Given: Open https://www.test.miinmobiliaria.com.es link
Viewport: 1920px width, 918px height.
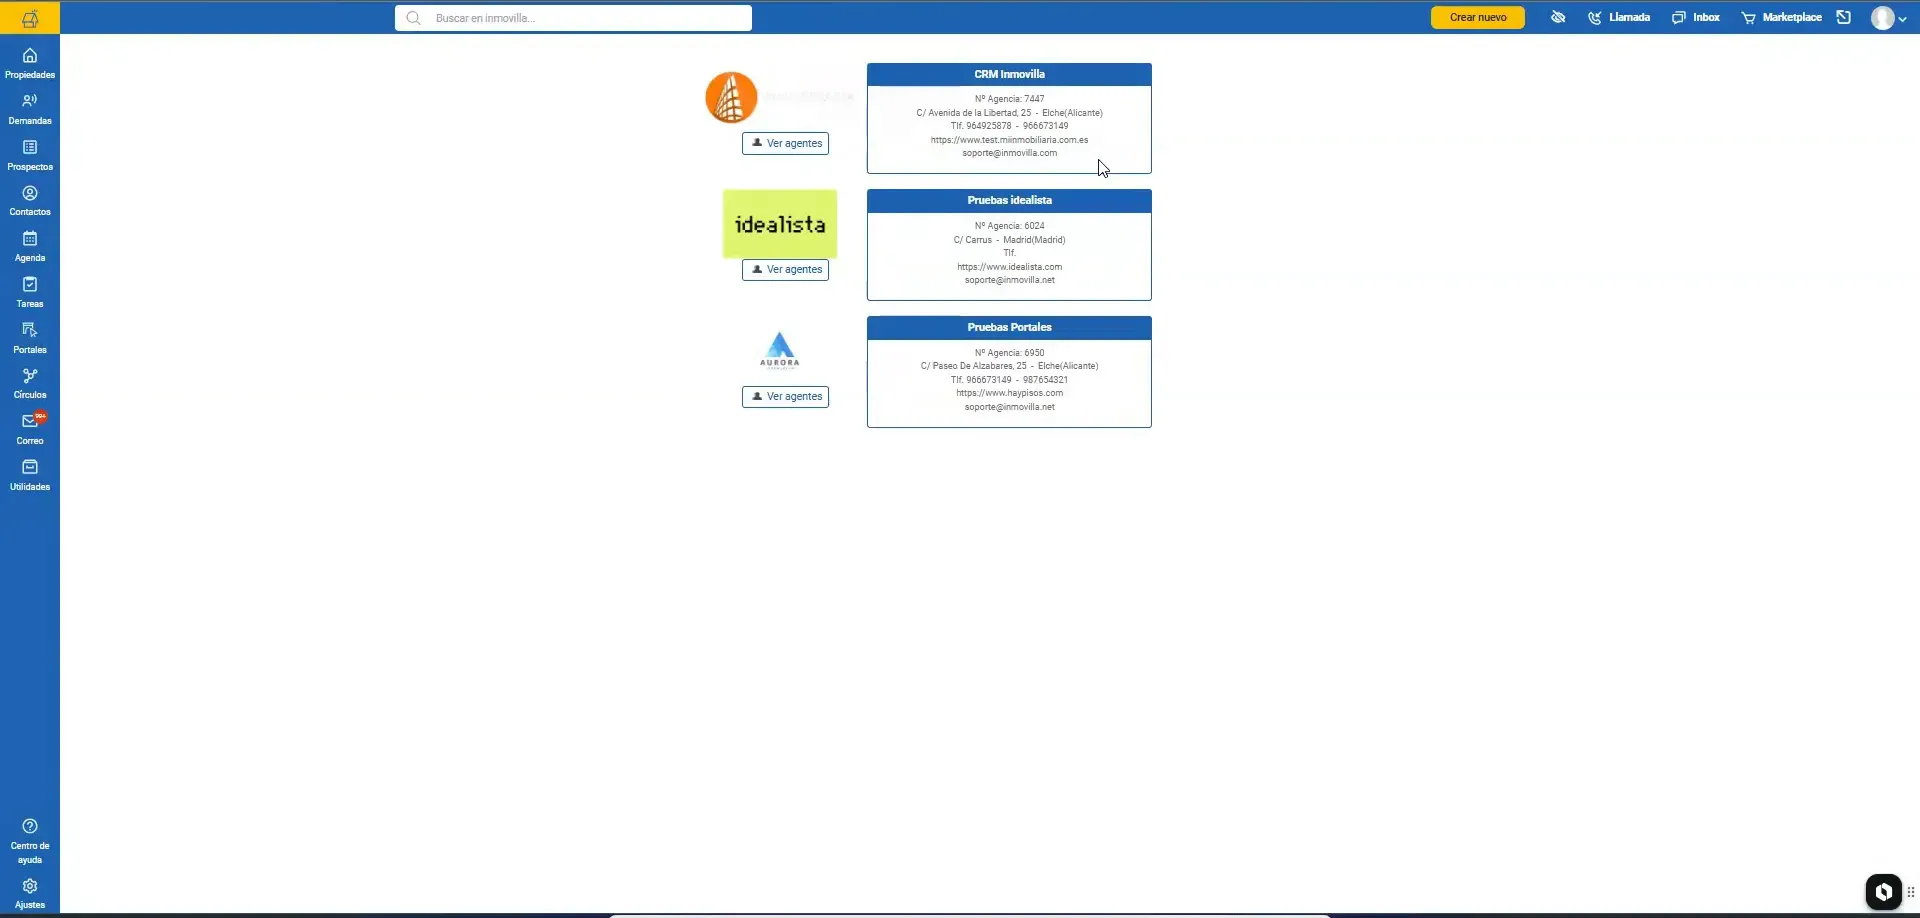Looking at the screenshot, I should (1009, 140).
